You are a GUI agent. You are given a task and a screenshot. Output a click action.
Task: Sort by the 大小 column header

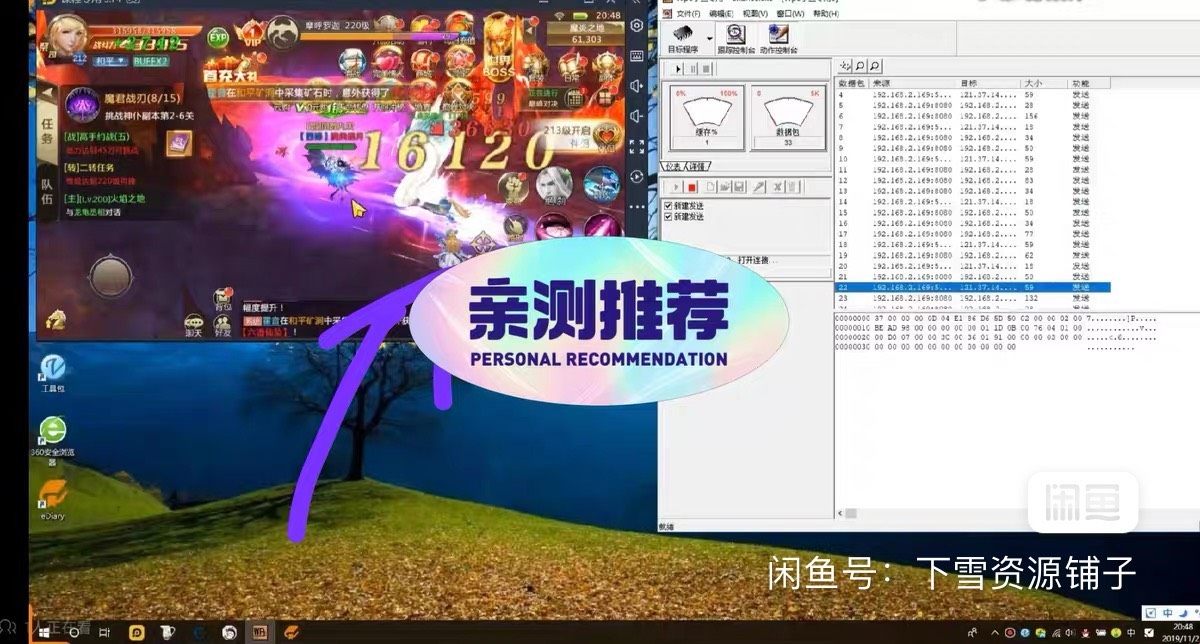click(x=1044, y=83)
